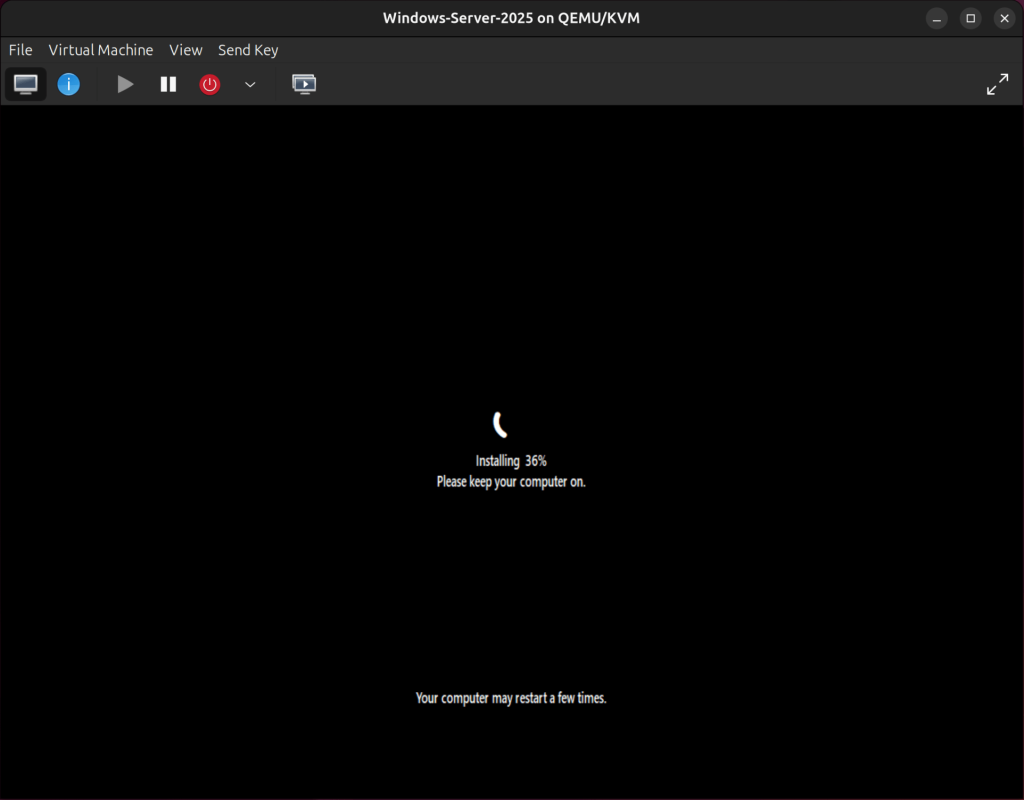Click the Windows-Server-2025 title bar text
Screen dimensions: 1024x800
pyautogui.click(x=511, y=17)
